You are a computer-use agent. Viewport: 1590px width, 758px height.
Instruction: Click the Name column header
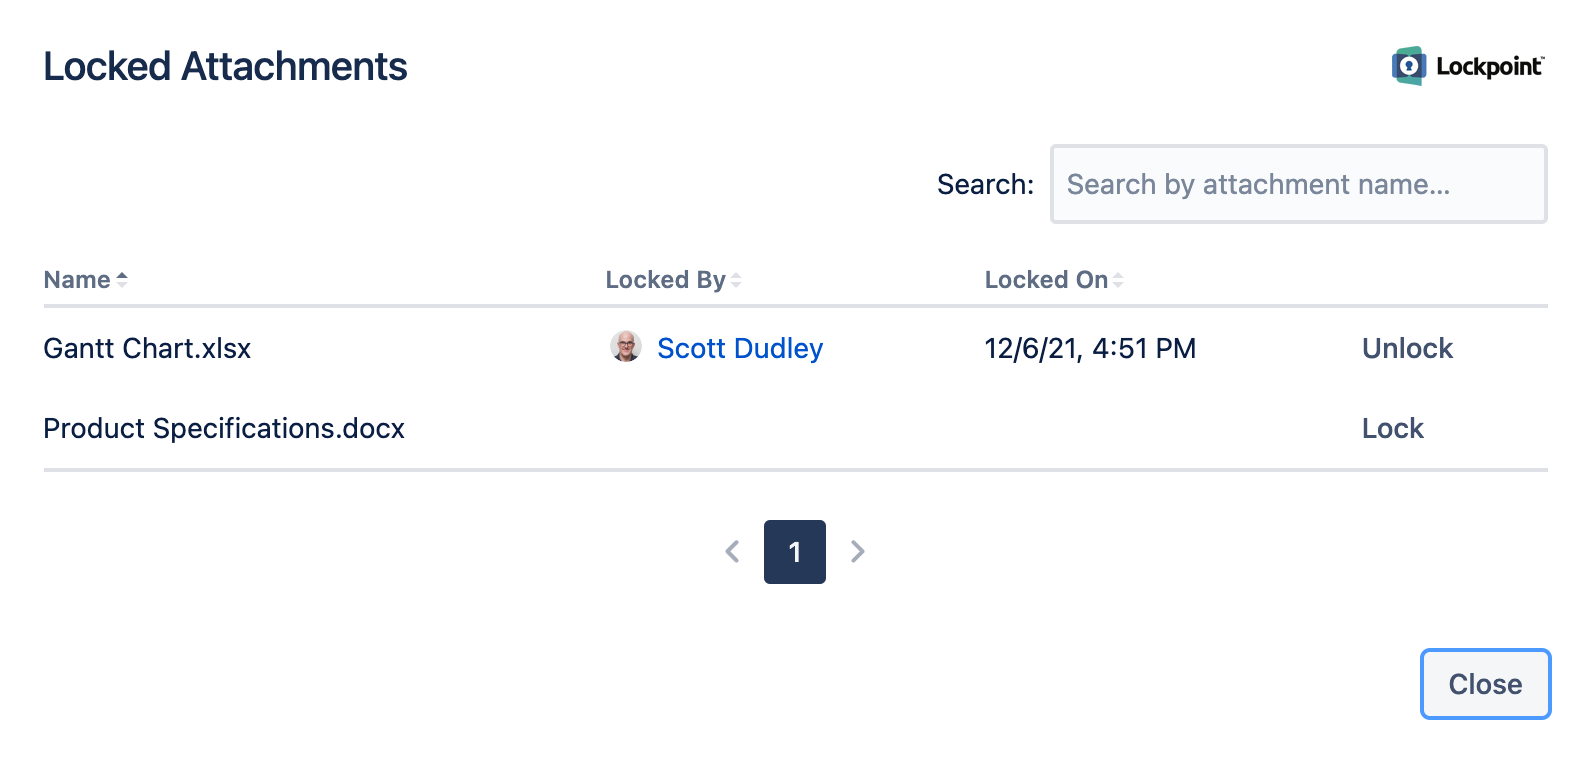point(77,280)
